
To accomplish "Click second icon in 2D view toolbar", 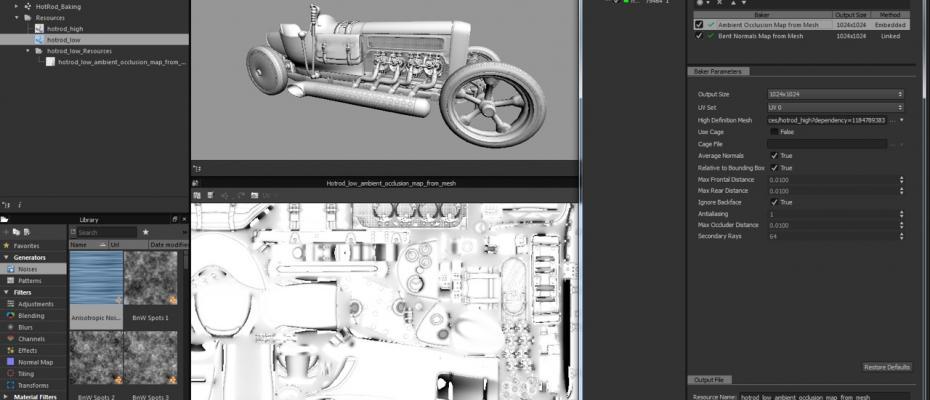I will 211,195.
